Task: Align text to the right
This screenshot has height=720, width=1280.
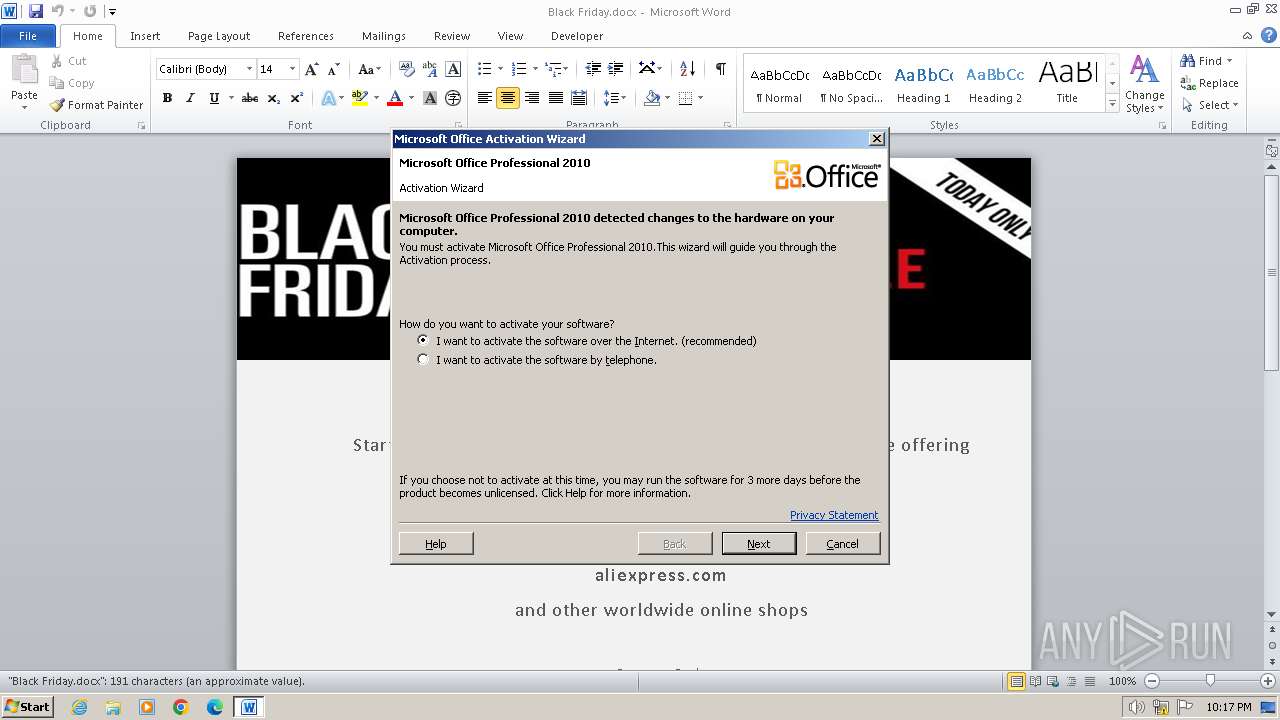Action: tap(532, 98)
